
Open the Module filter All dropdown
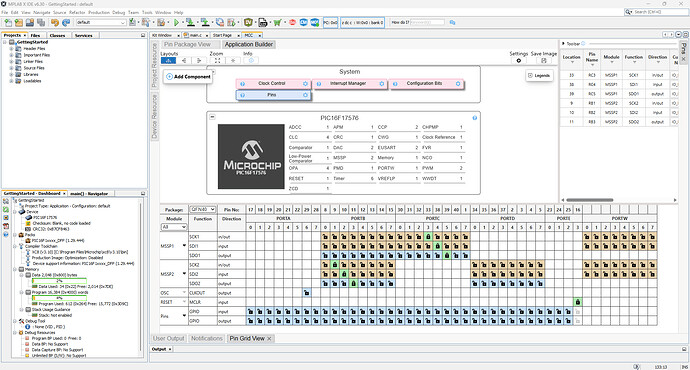tap(174, 227)
